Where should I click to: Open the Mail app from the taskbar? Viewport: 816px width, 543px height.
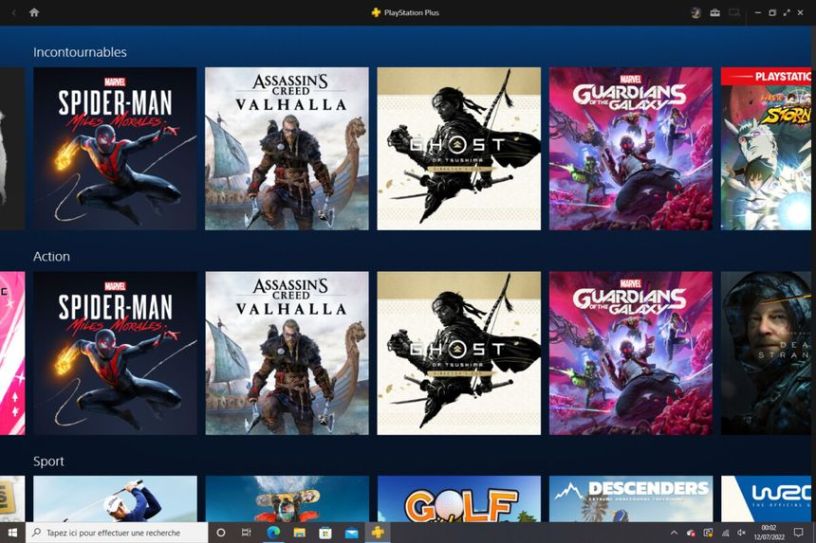(351, 532)
